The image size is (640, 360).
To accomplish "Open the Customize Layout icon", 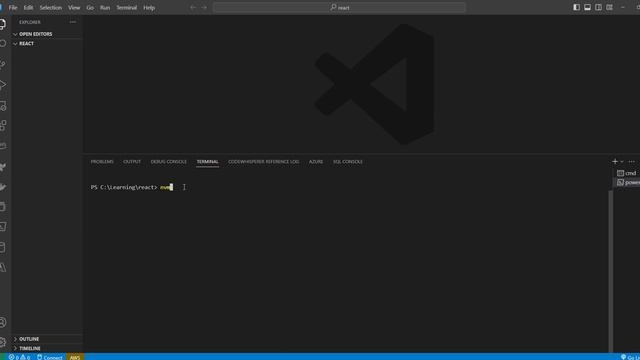I will (609, 7).
